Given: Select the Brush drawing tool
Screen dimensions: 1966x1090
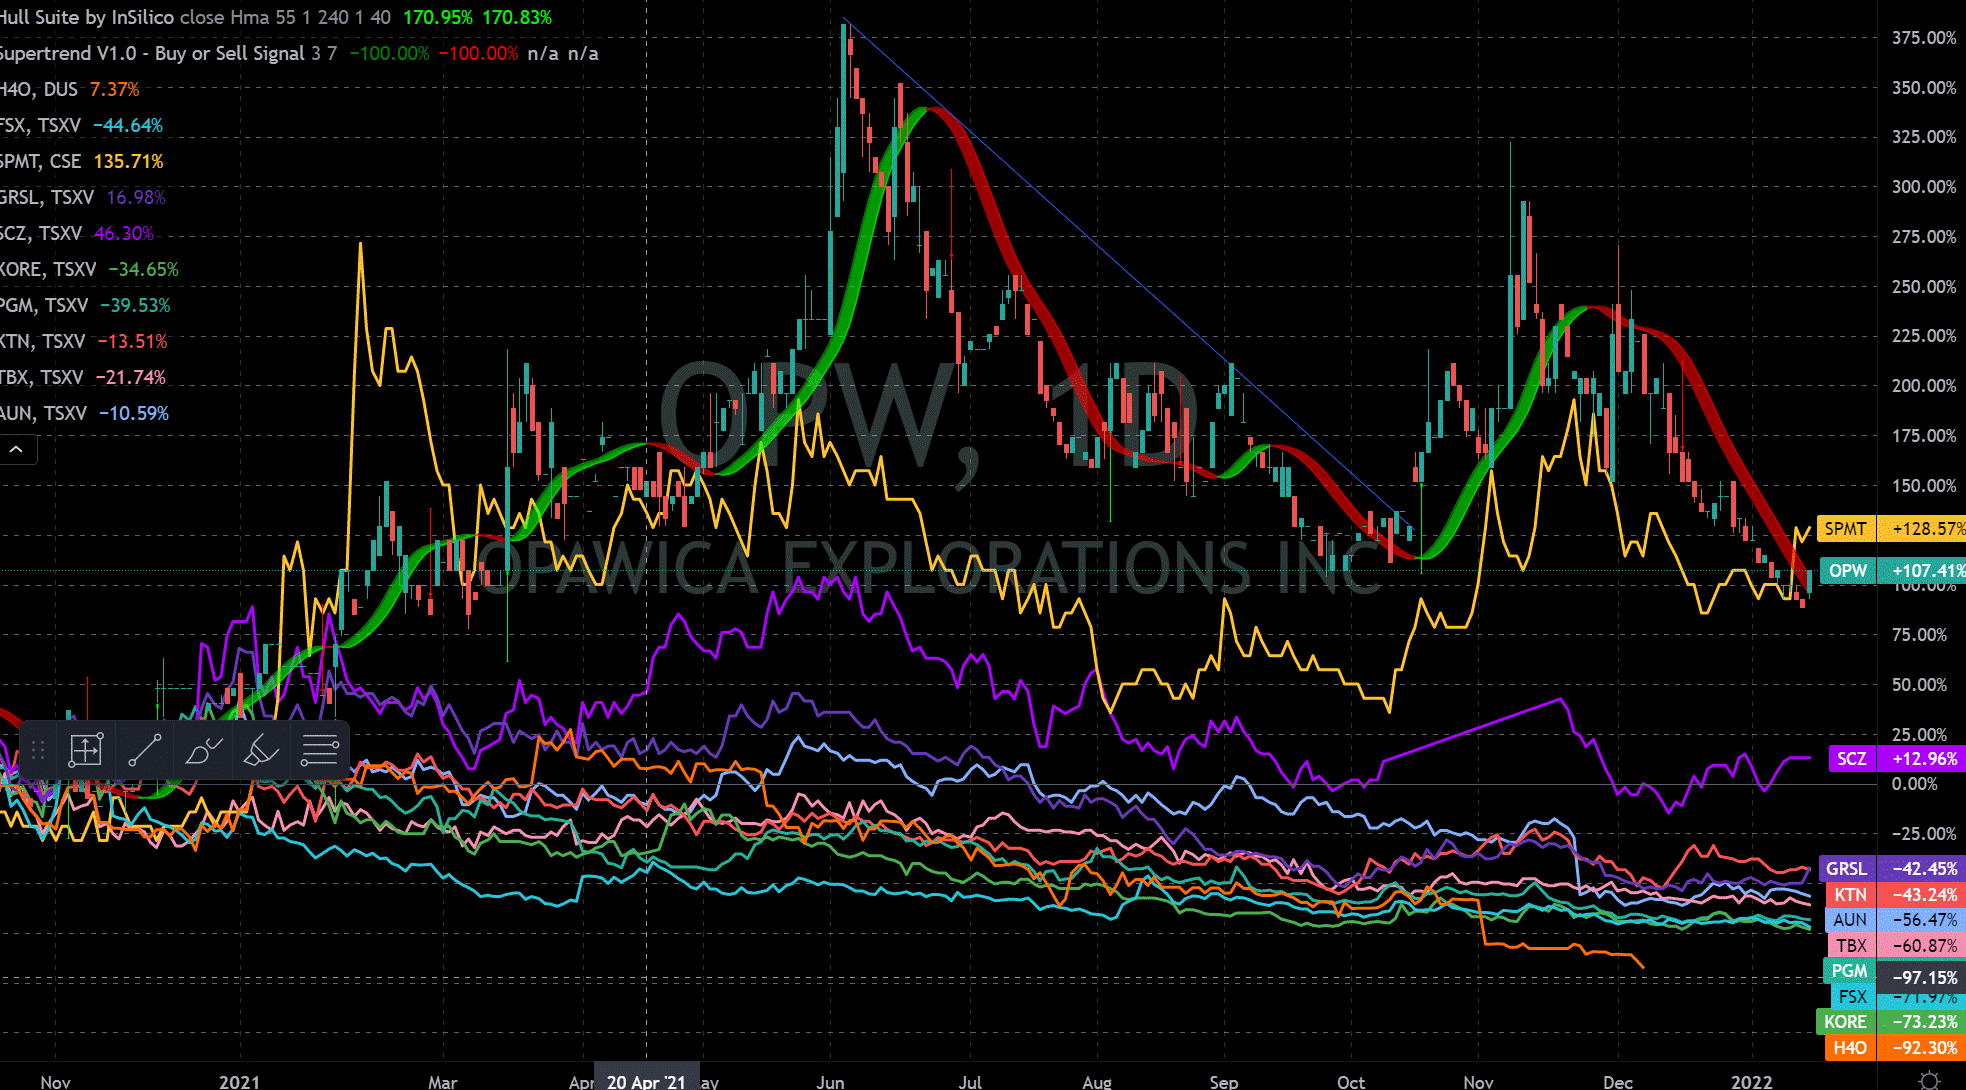Looking at the screenshot, I should pyautogui.click(x=203, y=749).
